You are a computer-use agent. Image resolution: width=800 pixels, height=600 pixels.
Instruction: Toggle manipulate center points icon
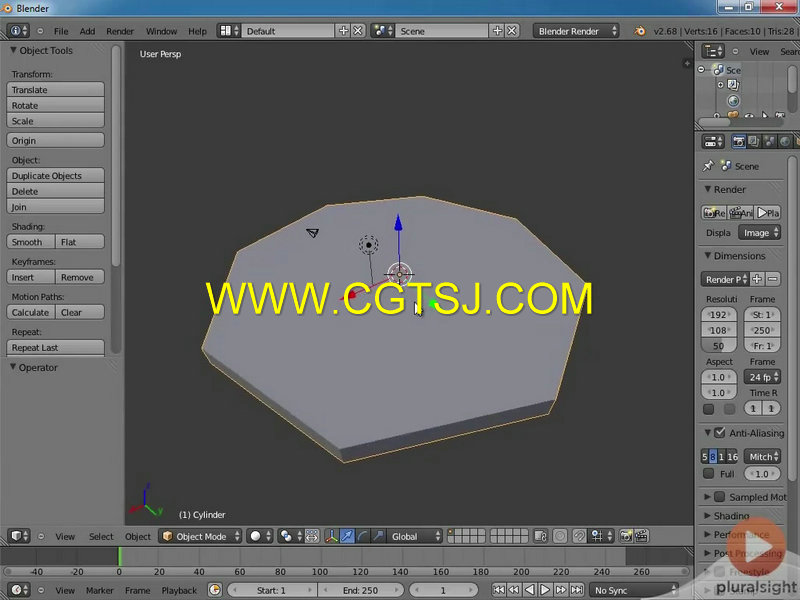312,536
